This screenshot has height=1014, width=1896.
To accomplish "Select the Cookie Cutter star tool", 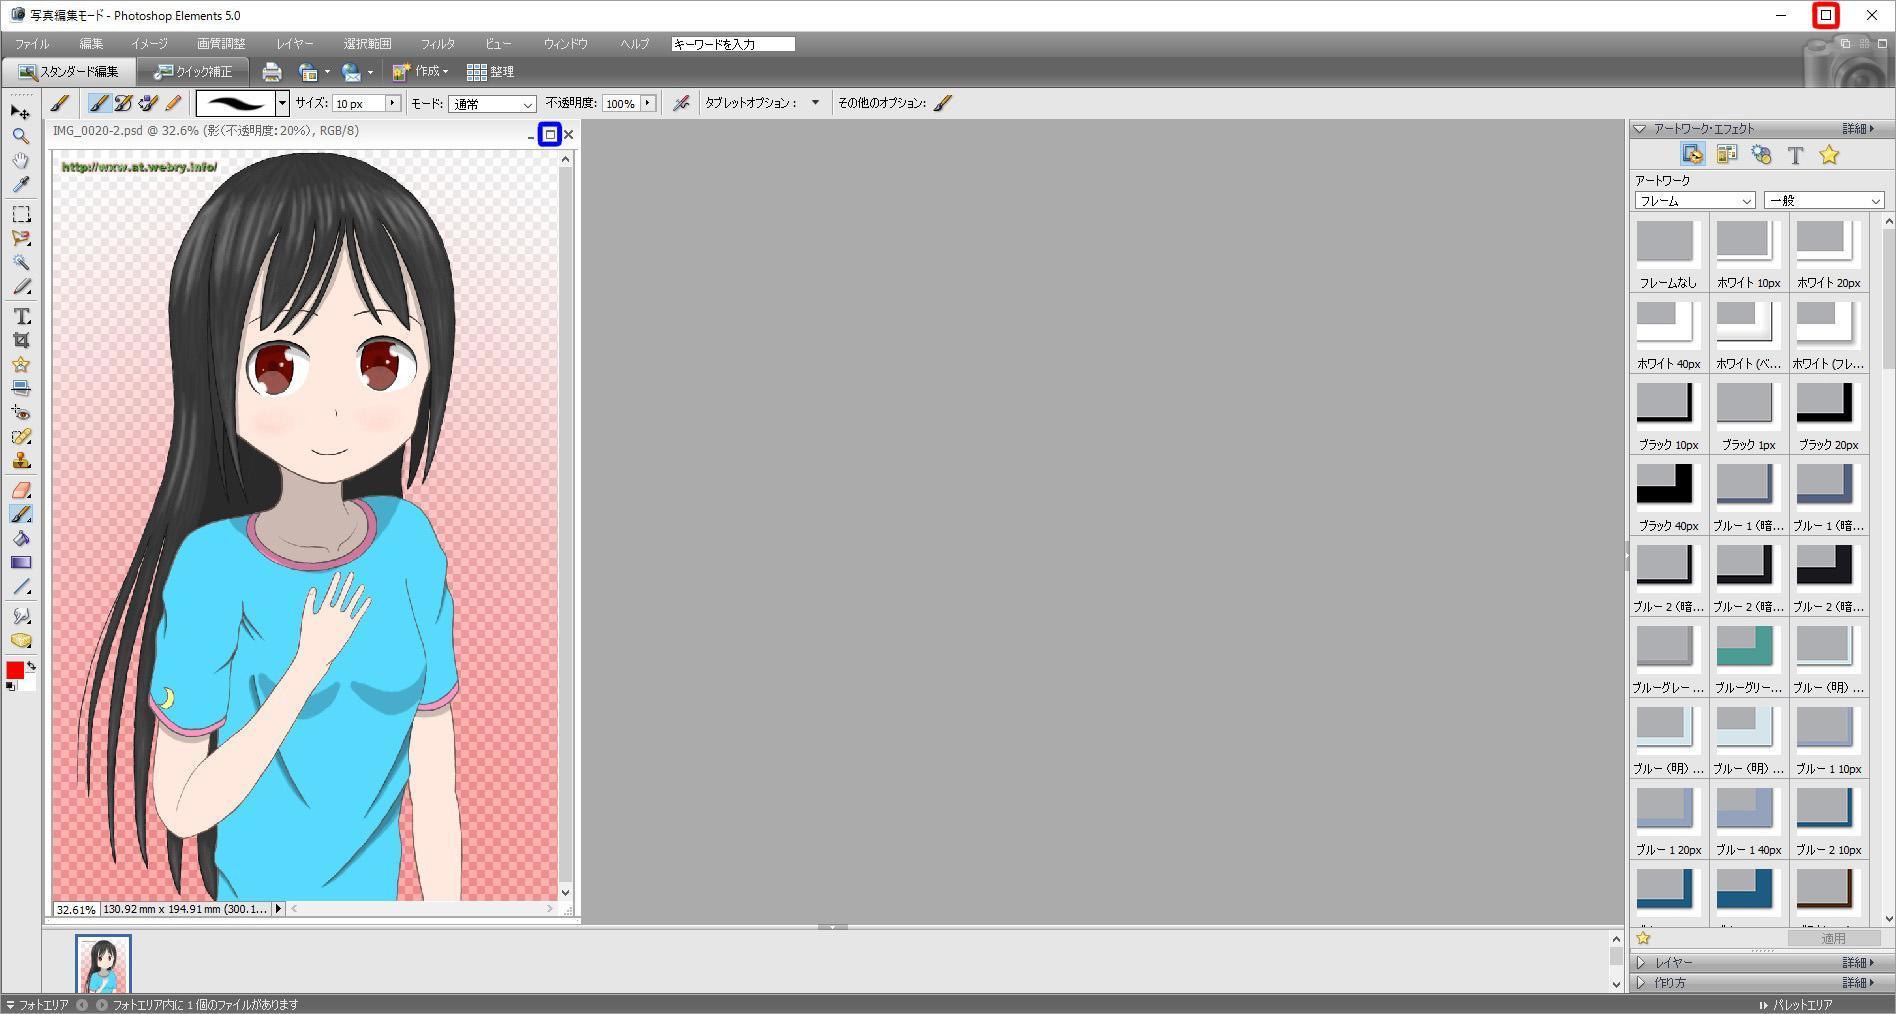I will (20, 364).
